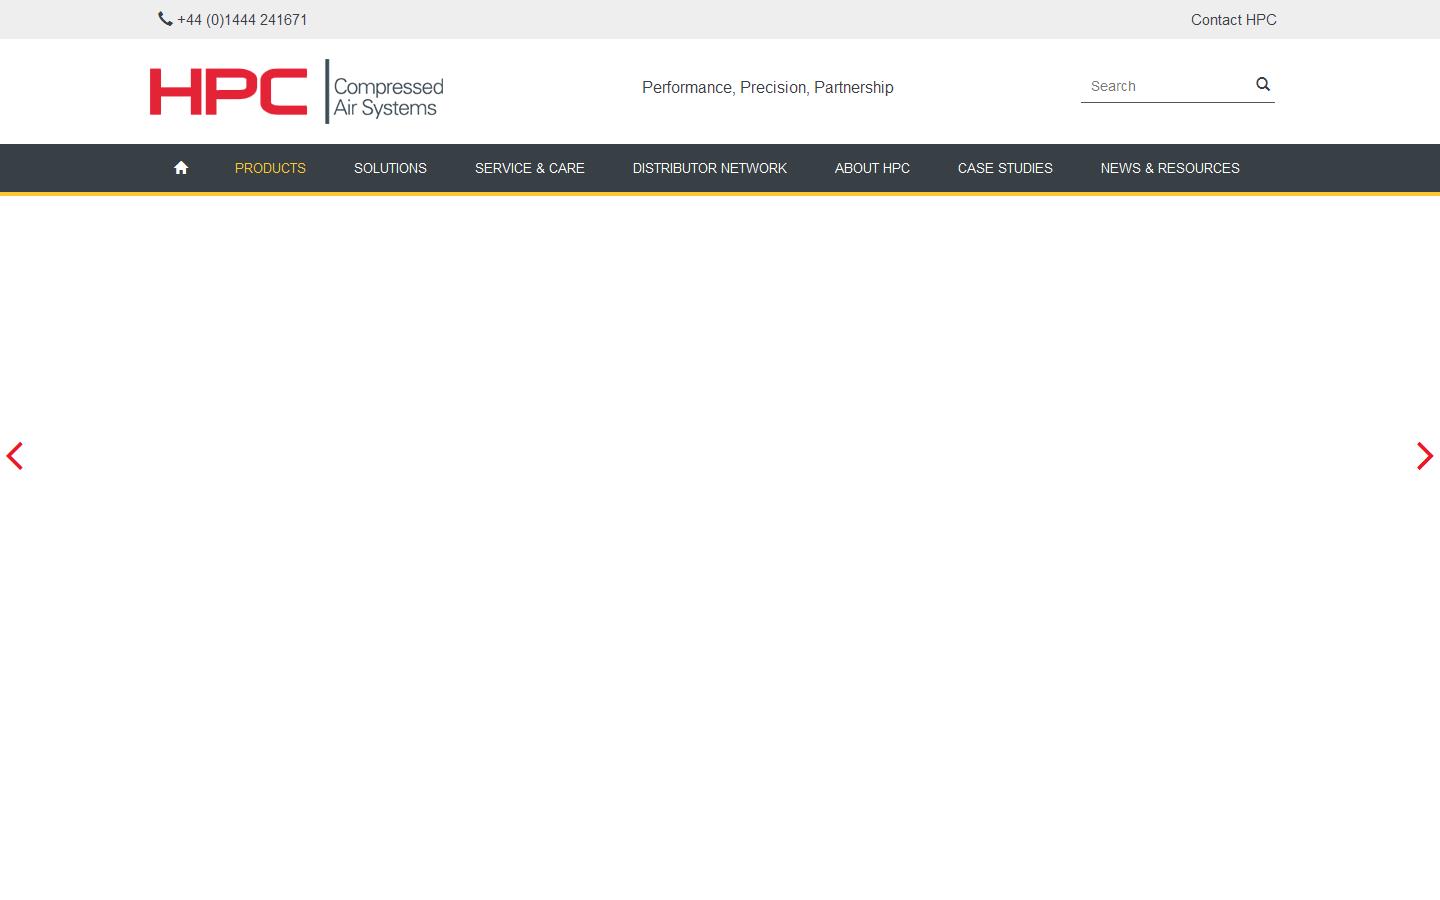Call the +44 (0)1444 241671 number
1440x900 pixels.
click(x=242, y=19)
